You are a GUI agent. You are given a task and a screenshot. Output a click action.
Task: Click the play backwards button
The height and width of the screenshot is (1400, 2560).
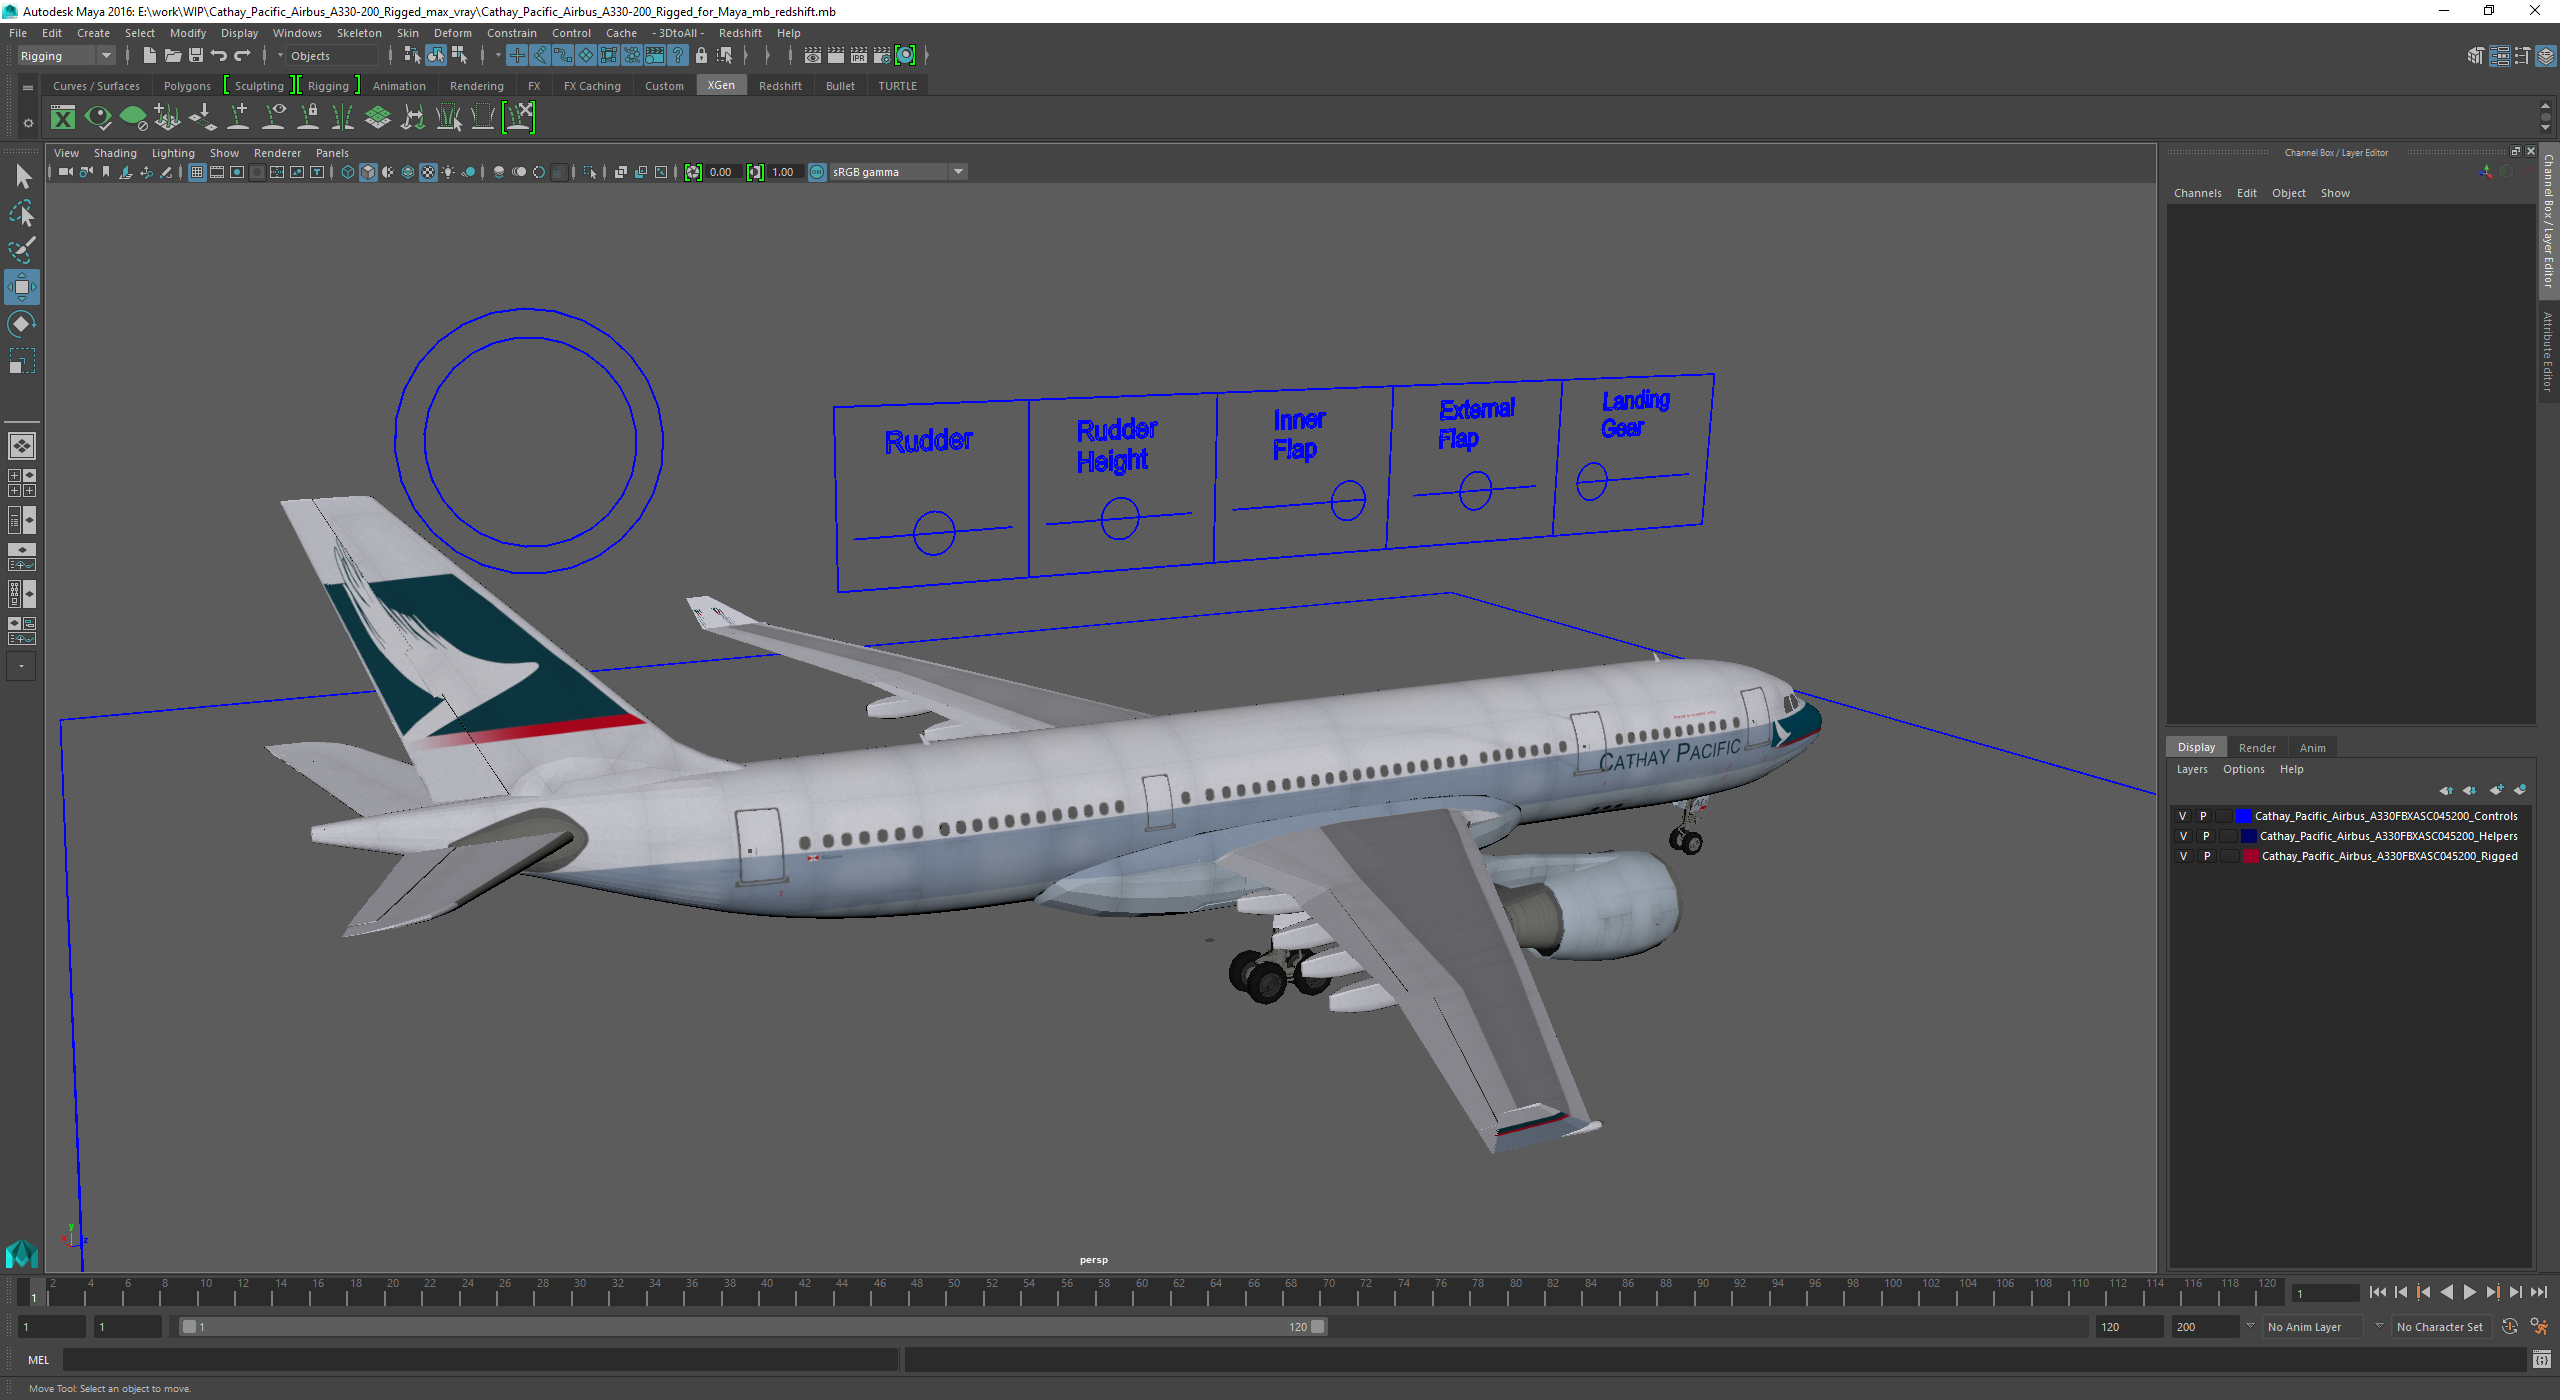point(2446,1293)
